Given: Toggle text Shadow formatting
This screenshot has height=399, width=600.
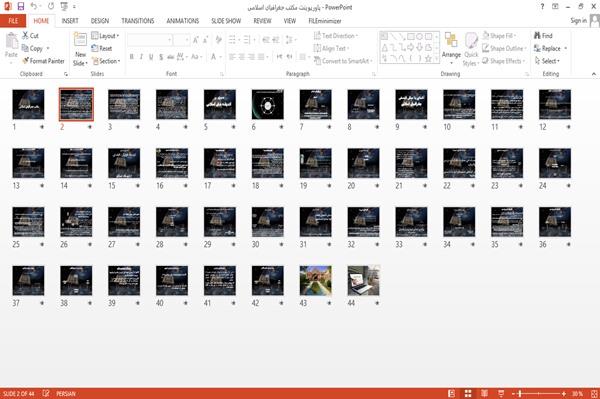Looking at the screenshot, I should [x=161, y=57].
